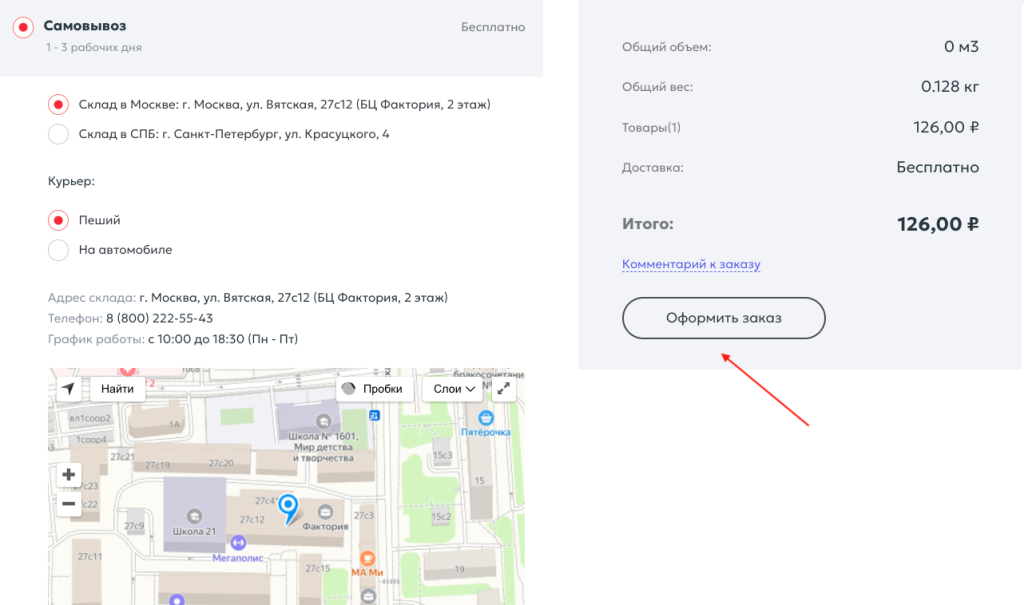
Task: Choose Пеший courier type
Action: click(x=59, y=220)
